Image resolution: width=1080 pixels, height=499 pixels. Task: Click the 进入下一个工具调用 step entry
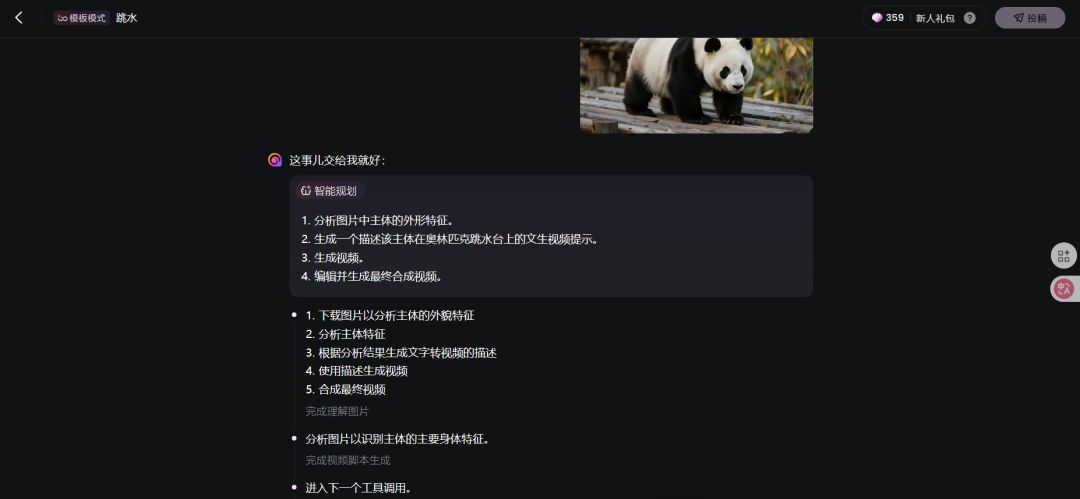pos(358,489)
